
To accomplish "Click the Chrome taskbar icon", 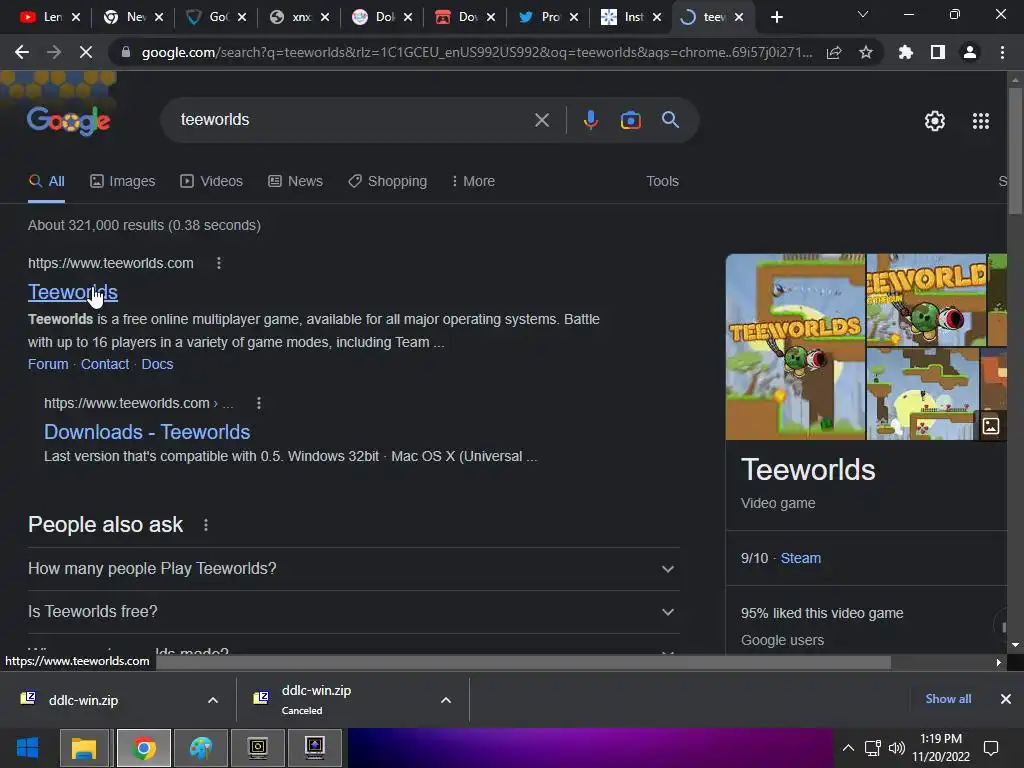I will coord(144,748).
